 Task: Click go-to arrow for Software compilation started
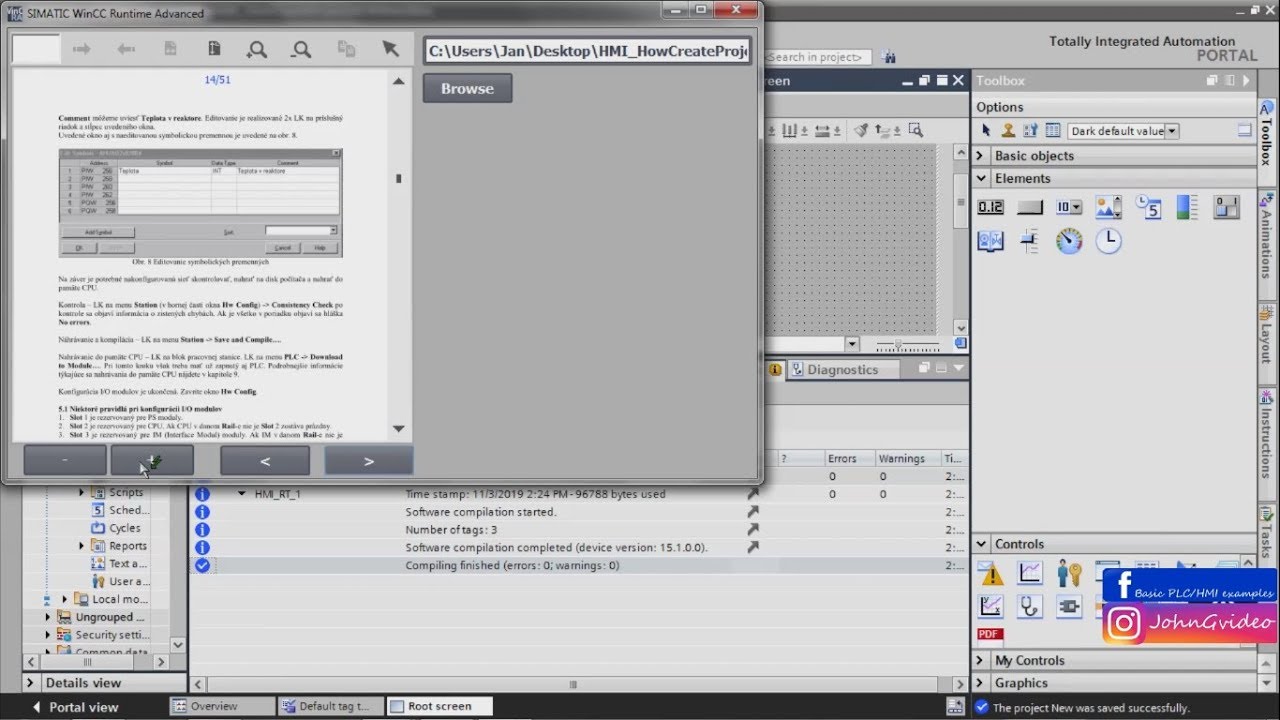pyautogui.click(x=752, y=512)
